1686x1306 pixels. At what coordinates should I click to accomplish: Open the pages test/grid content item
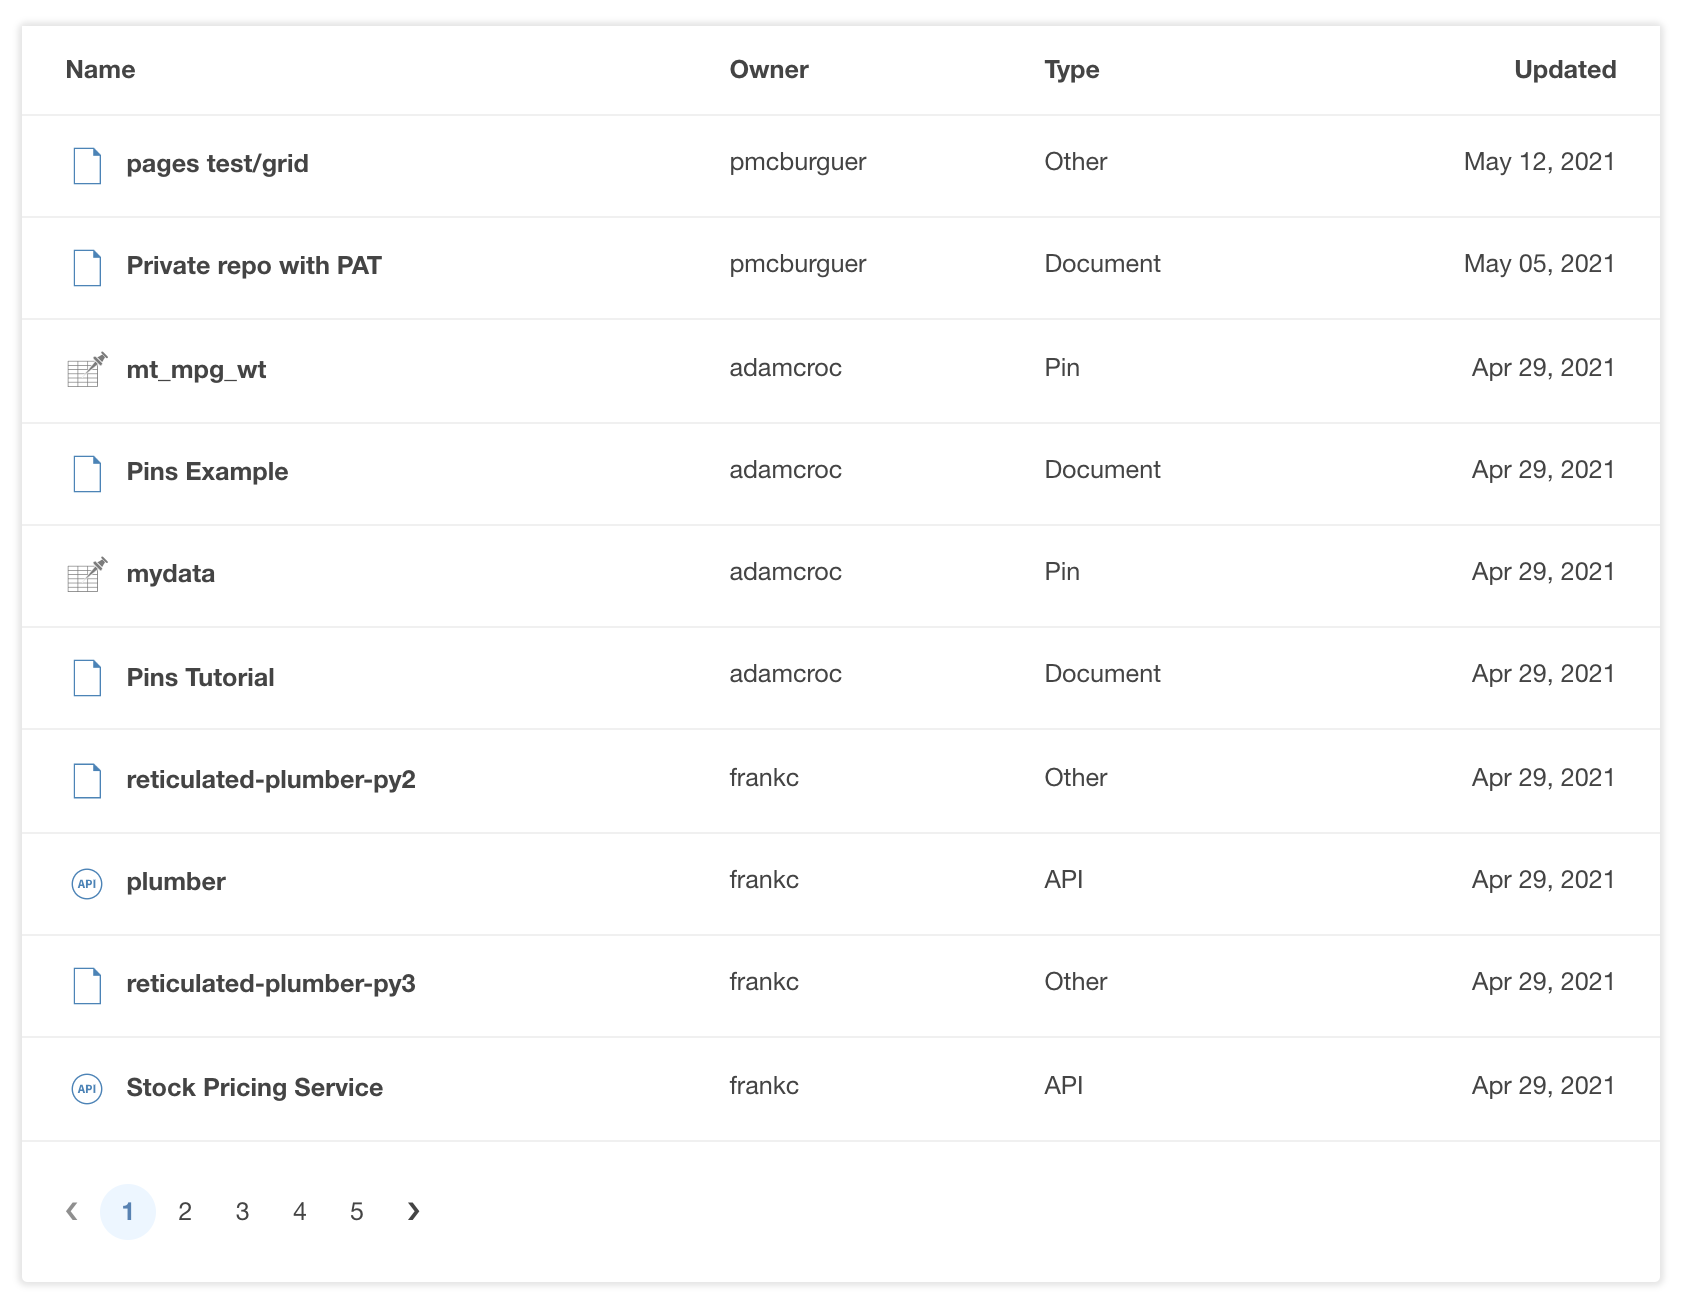point(217,163)
